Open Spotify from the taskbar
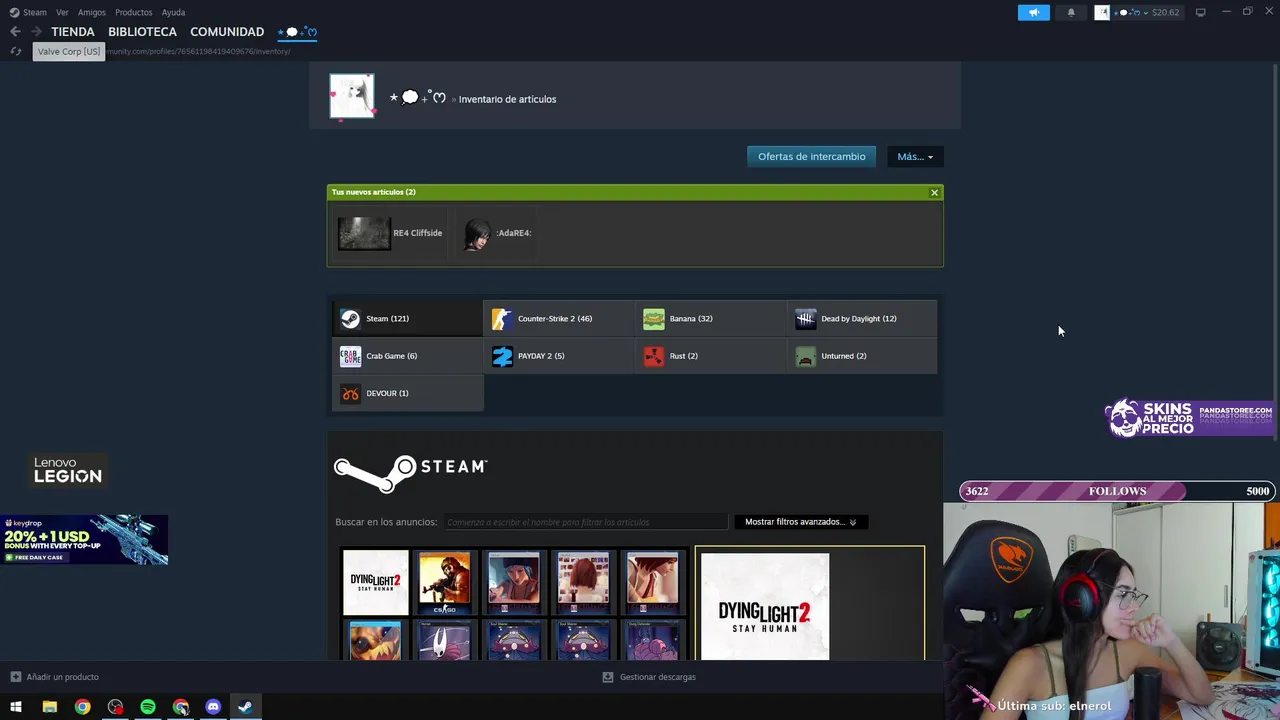This screenshot has width=1280, height=720. 148,707
